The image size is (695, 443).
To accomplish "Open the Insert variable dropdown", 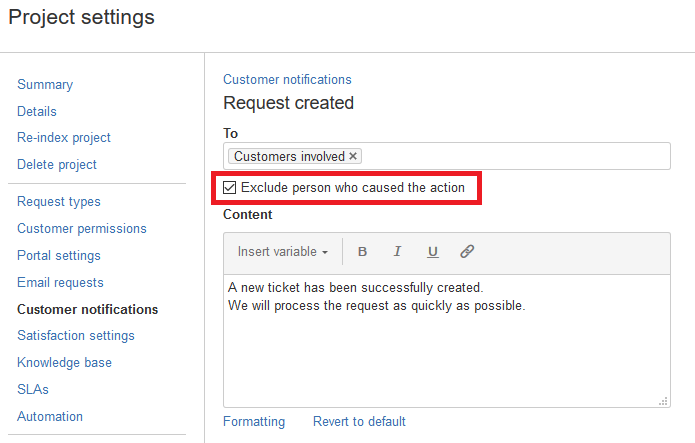I will 283,252.
